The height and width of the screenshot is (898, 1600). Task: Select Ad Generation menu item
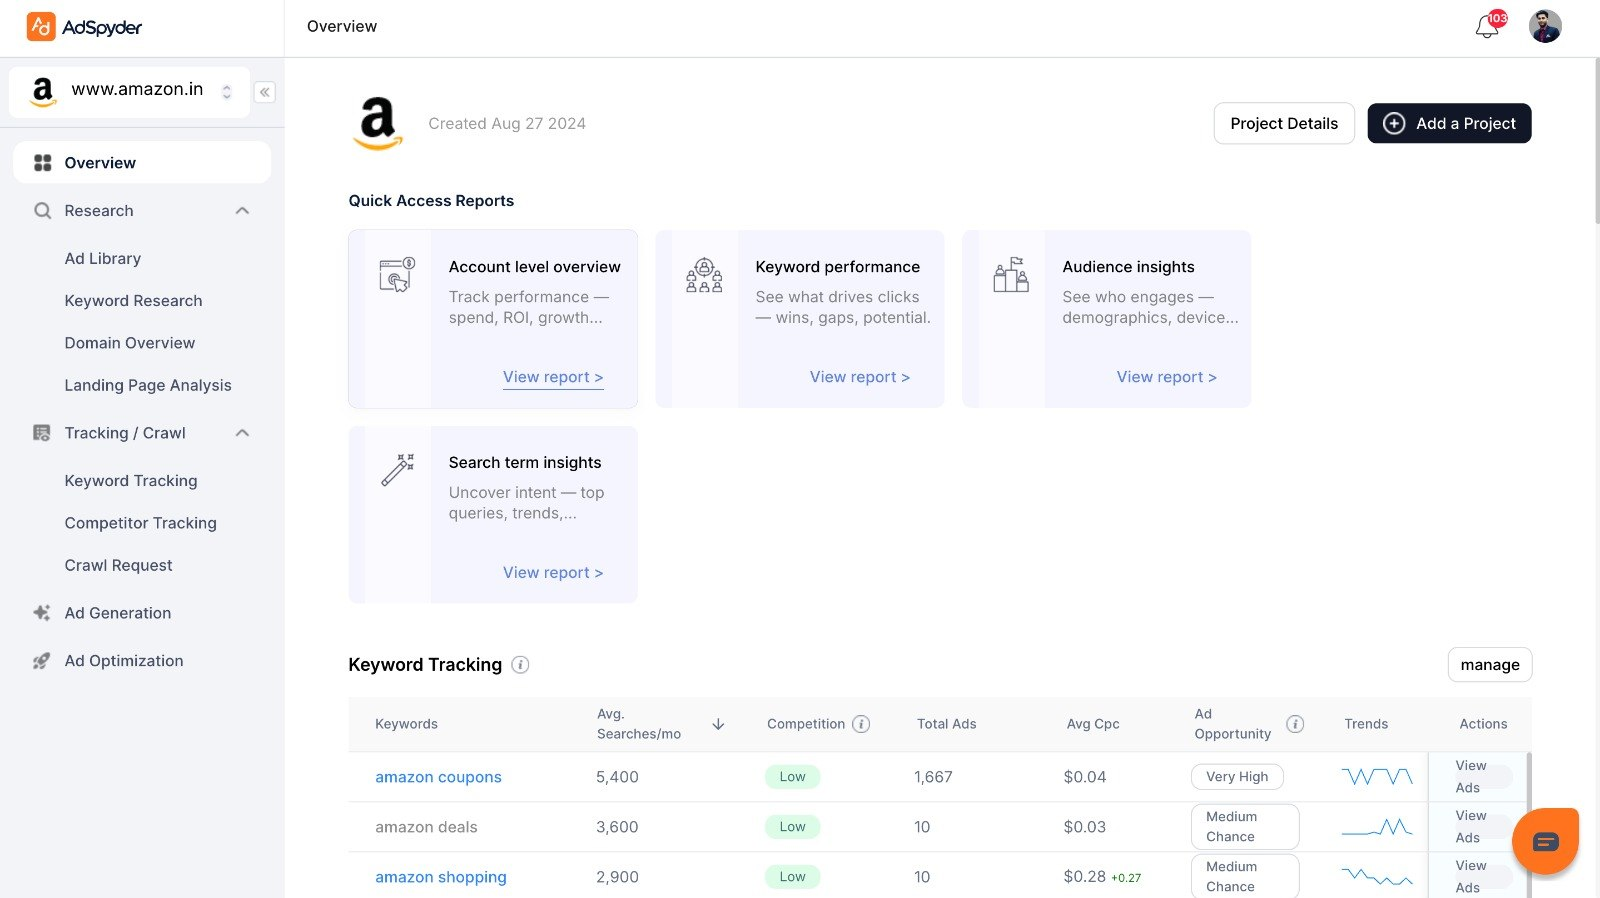(118, 613)
